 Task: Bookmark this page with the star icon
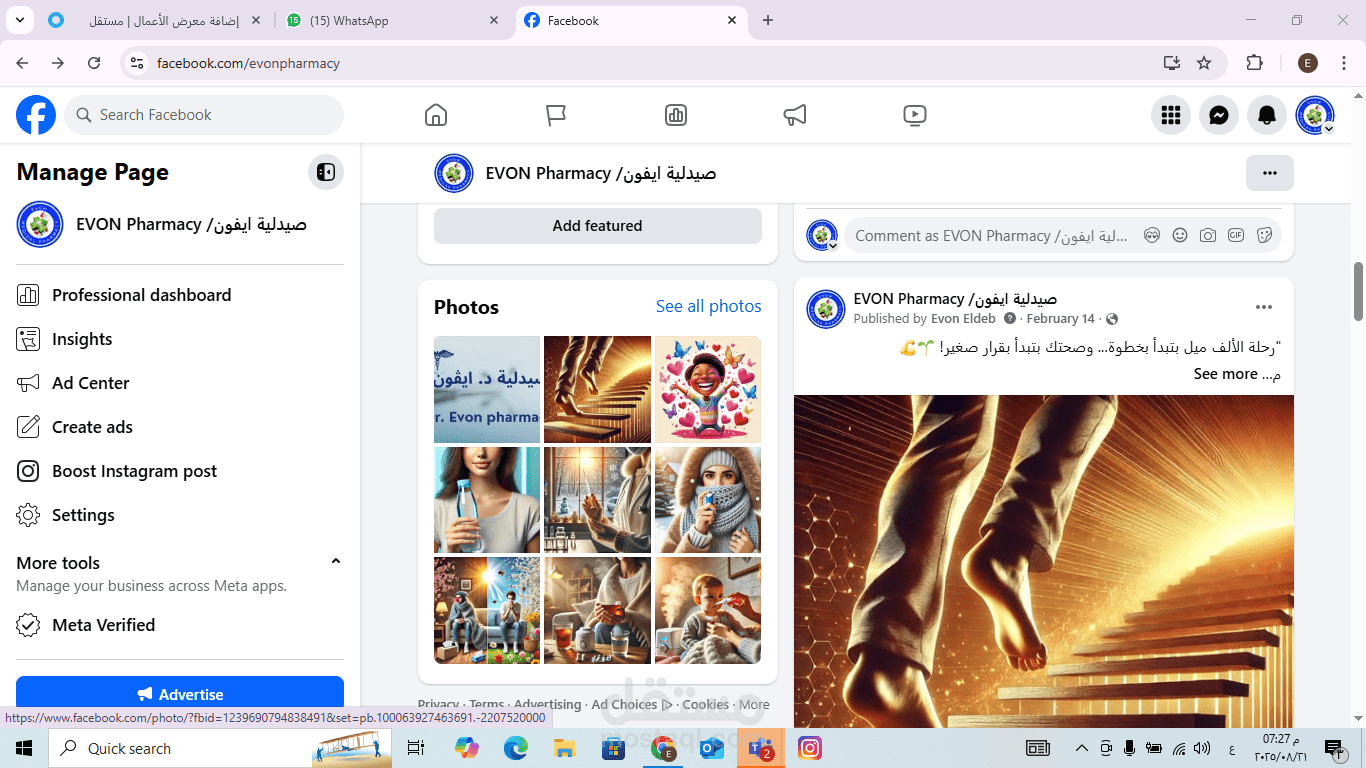(x=1204, y=63)
